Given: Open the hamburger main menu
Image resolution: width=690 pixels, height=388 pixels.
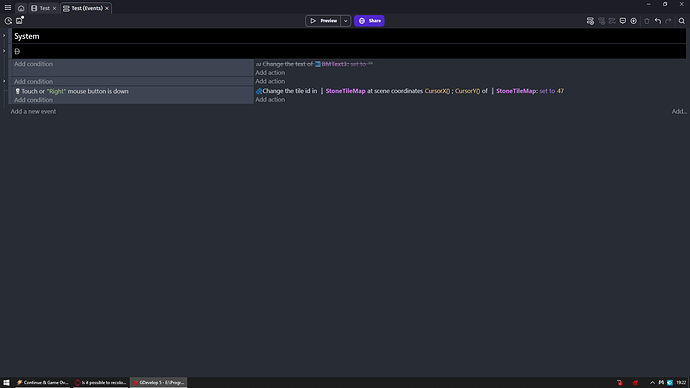Looking at the screenshot, I should 7,7.
